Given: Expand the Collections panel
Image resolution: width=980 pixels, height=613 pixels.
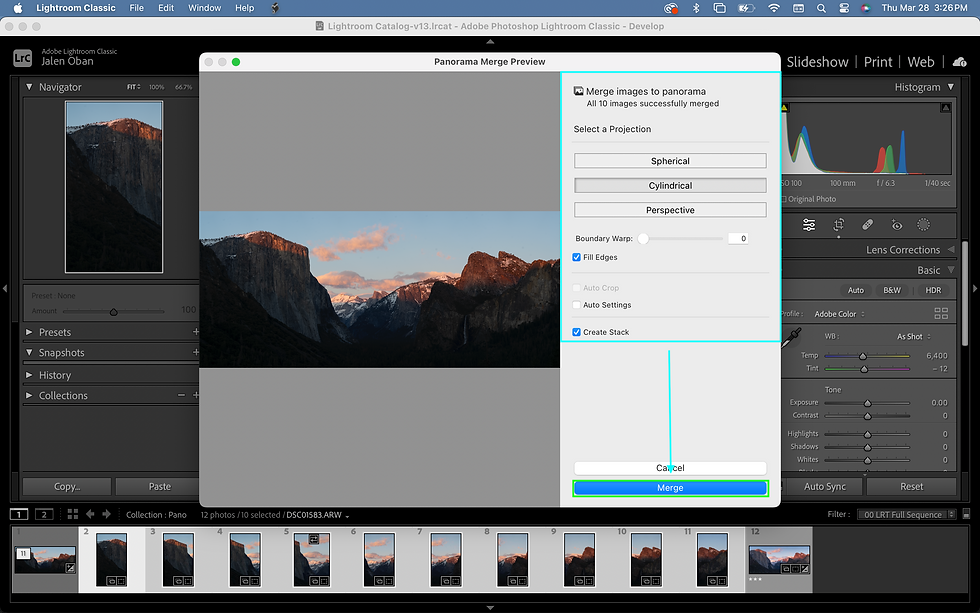Looking at the screenshot, I should tap(29, 395).
